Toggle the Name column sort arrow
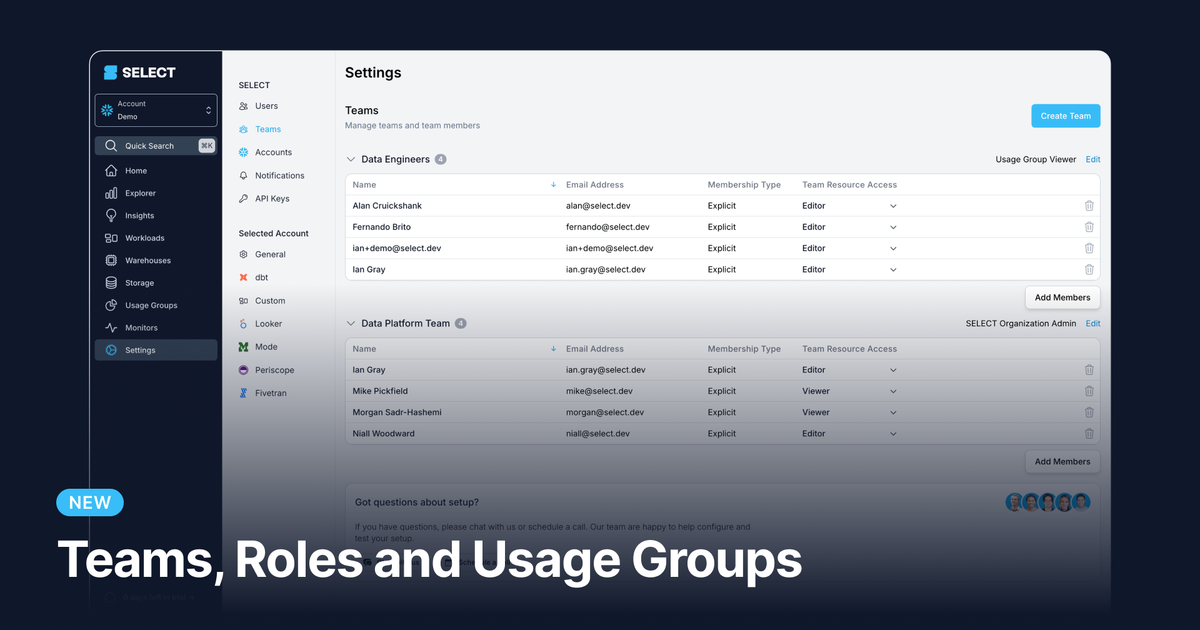Screen dimensions: 1200x630 coord(553,184)
